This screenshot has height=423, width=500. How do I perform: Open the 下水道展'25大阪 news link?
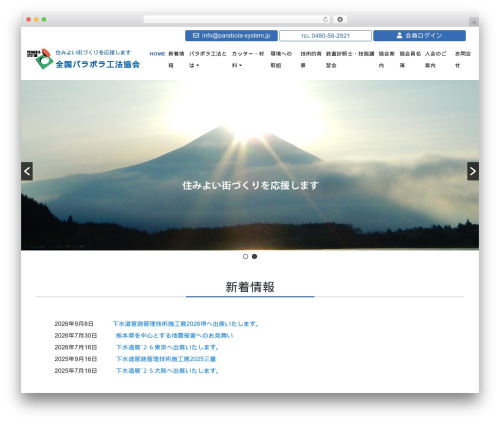coord(168,371)
